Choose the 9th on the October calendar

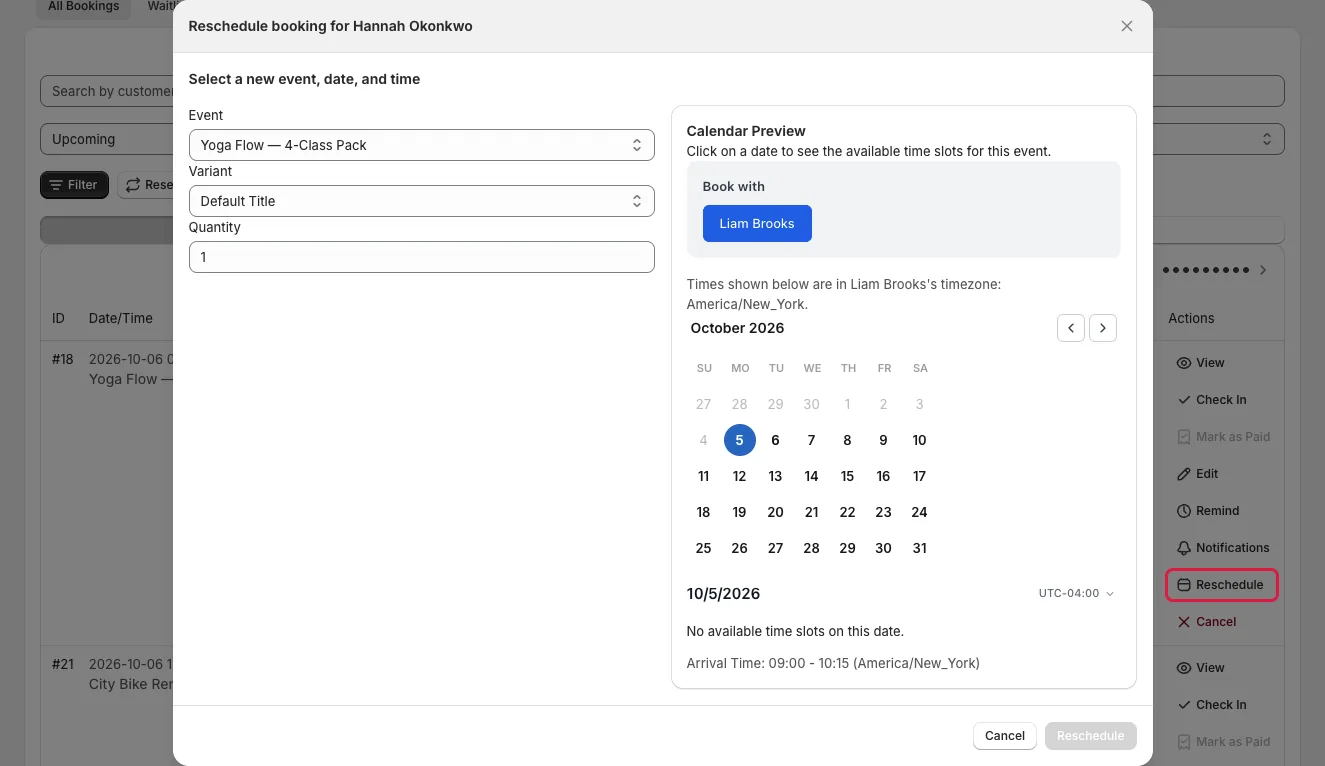[884, 440]
